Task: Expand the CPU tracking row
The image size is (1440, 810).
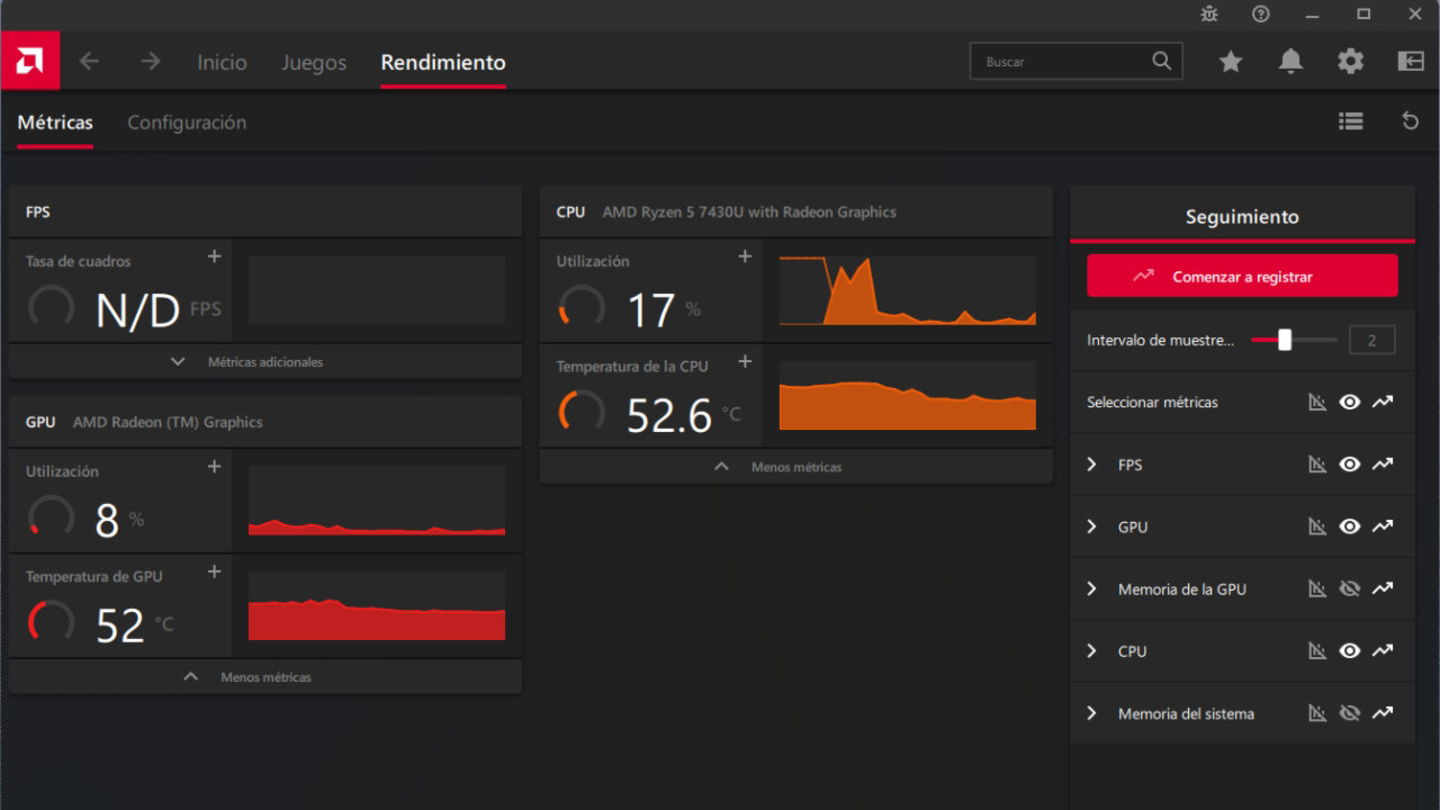Action: pos(1092,651)
